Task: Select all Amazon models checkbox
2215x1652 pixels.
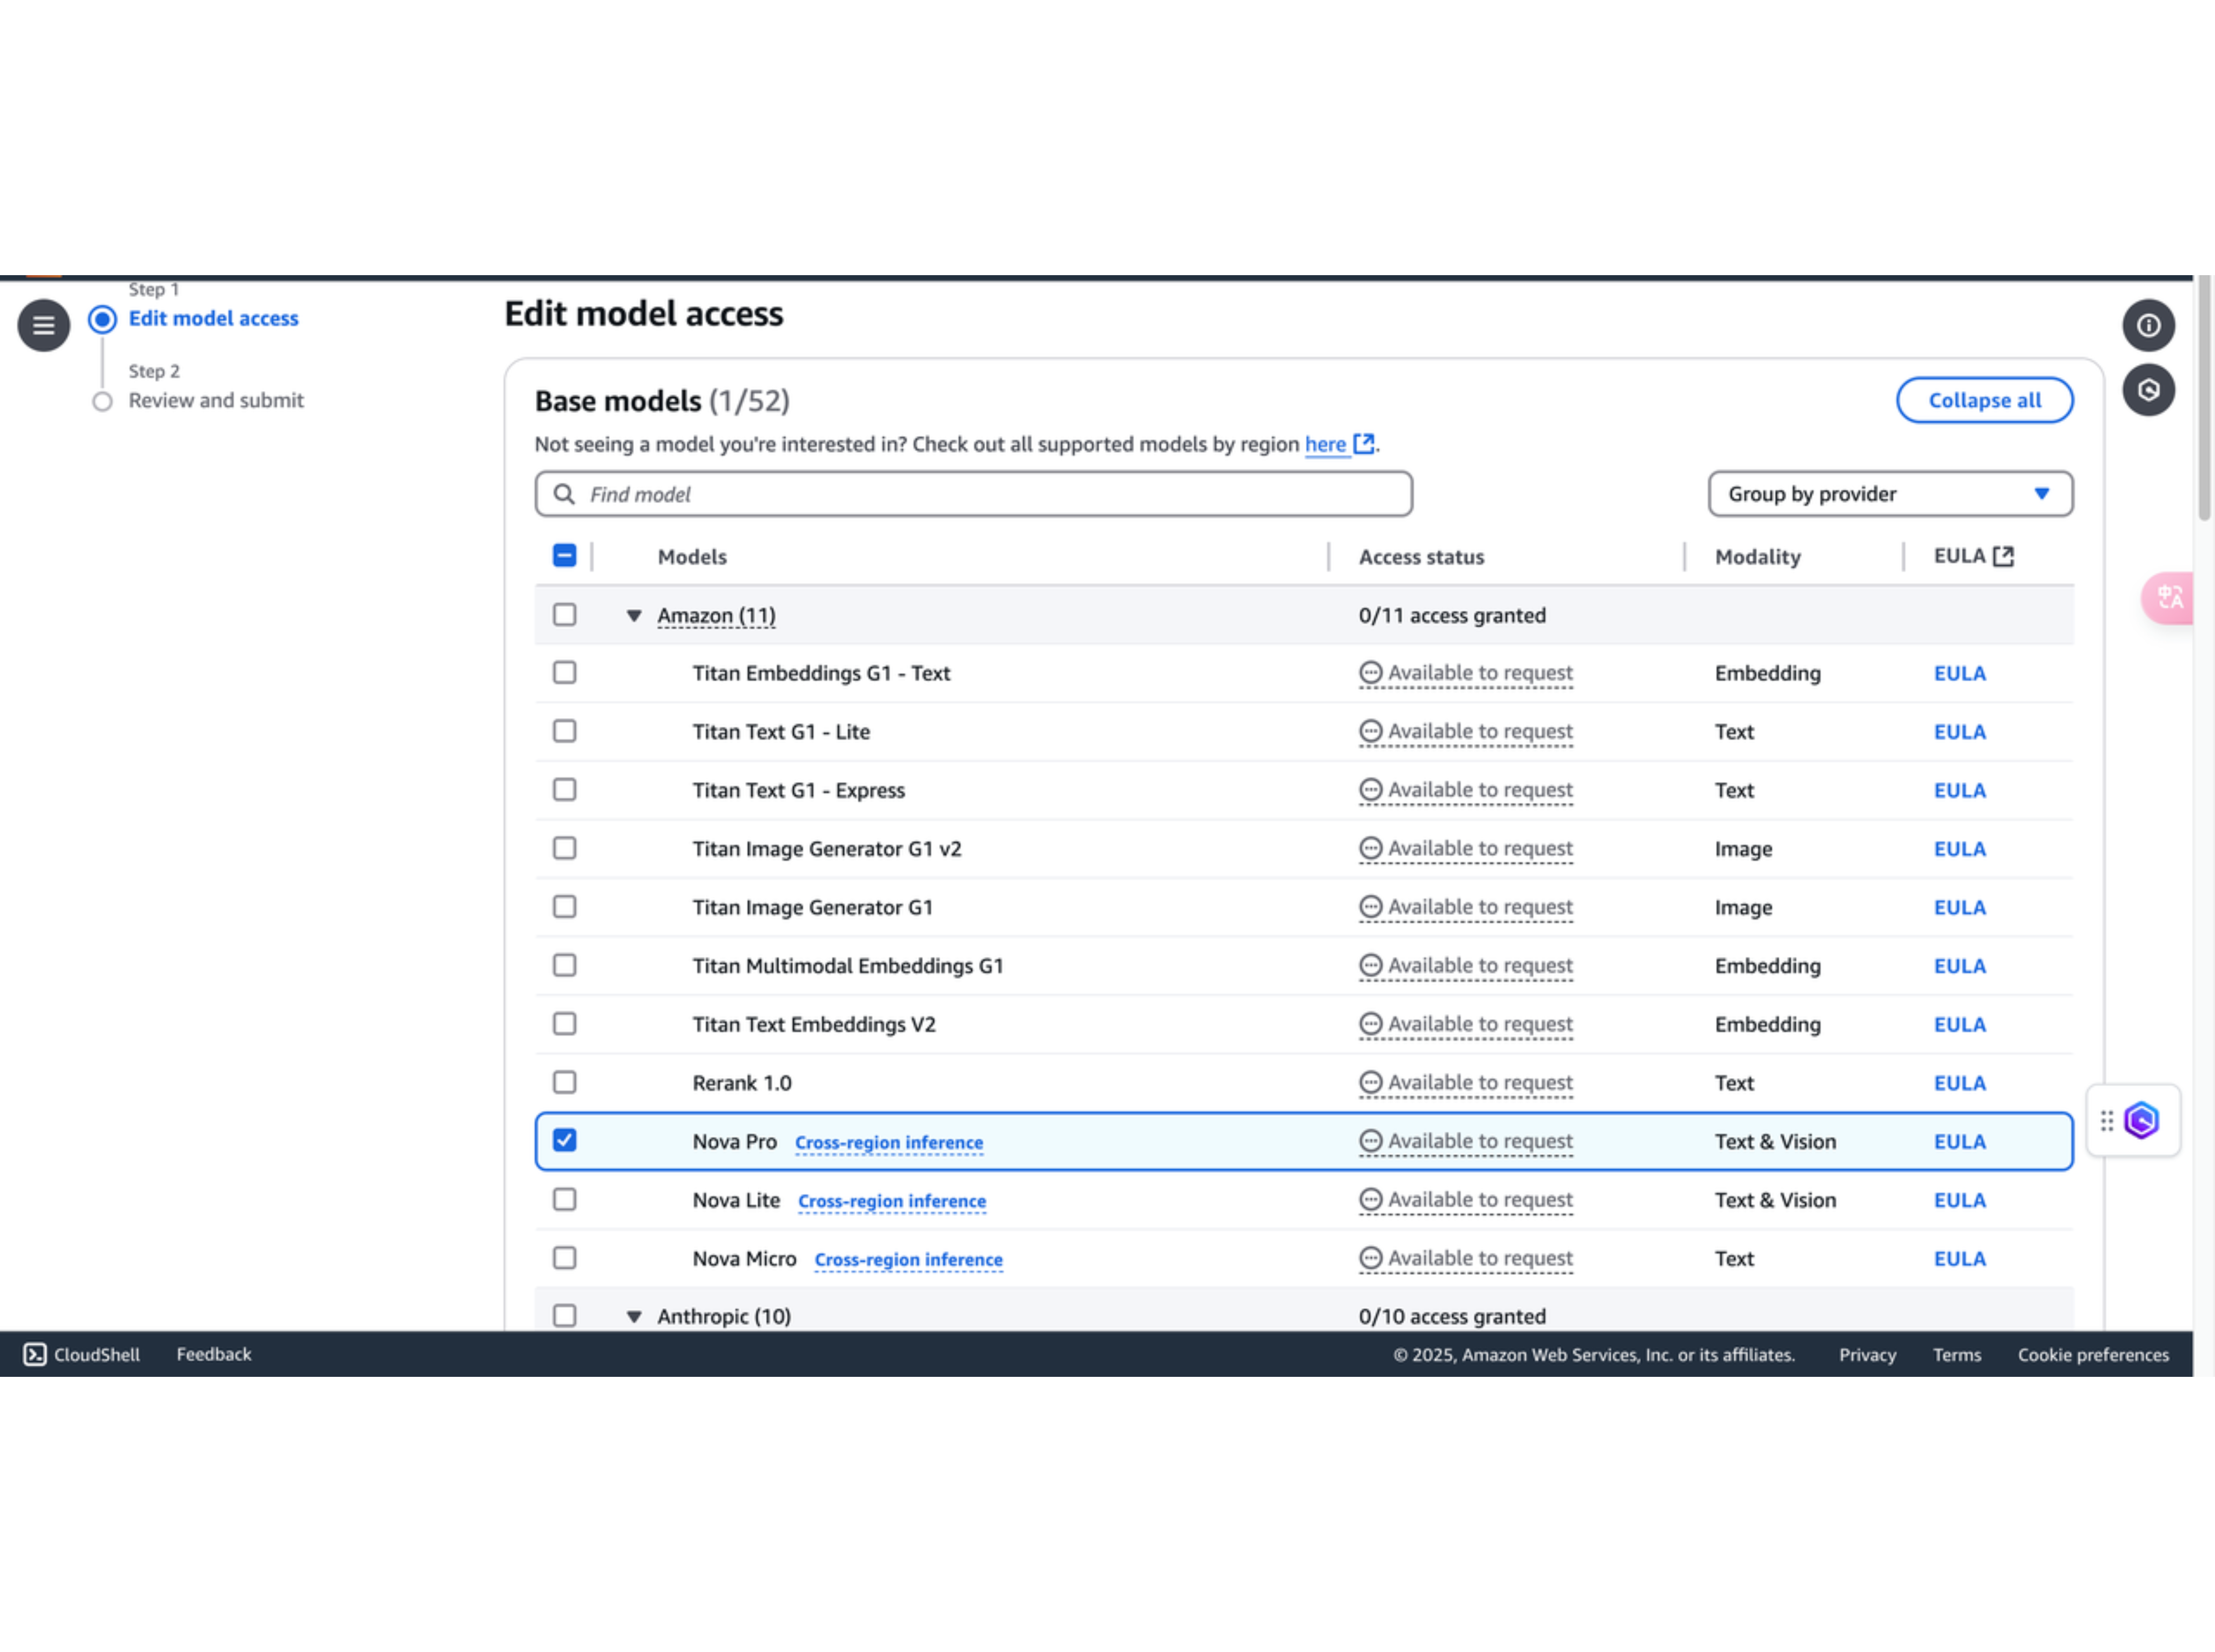Action: (x=564, y=614)
